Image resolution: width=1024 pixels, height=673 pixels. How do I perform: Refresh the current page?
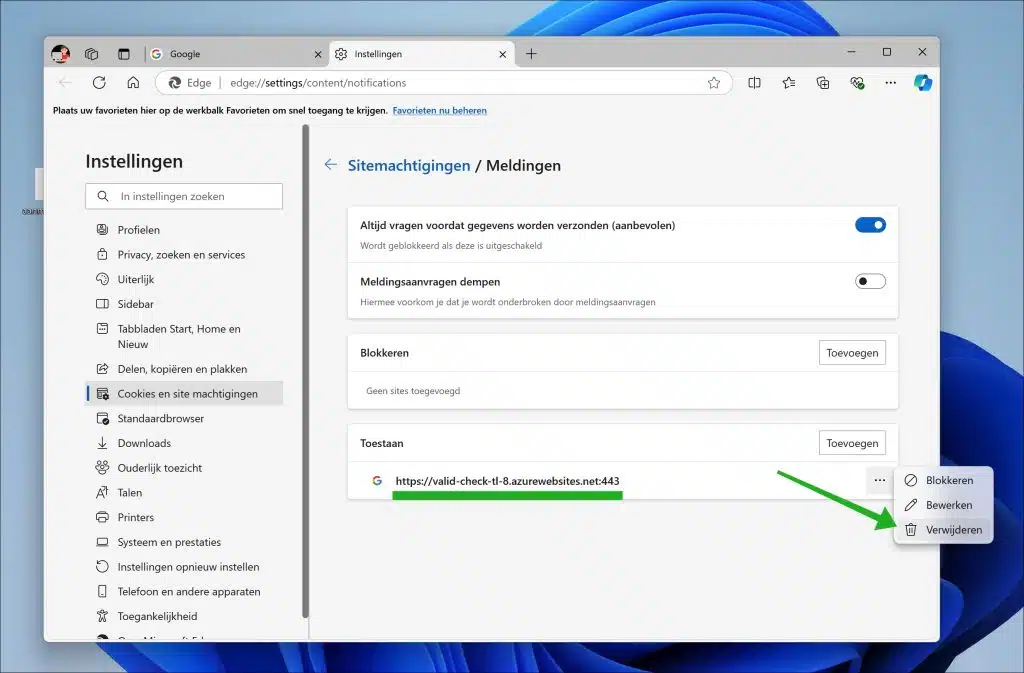[99, 83]
